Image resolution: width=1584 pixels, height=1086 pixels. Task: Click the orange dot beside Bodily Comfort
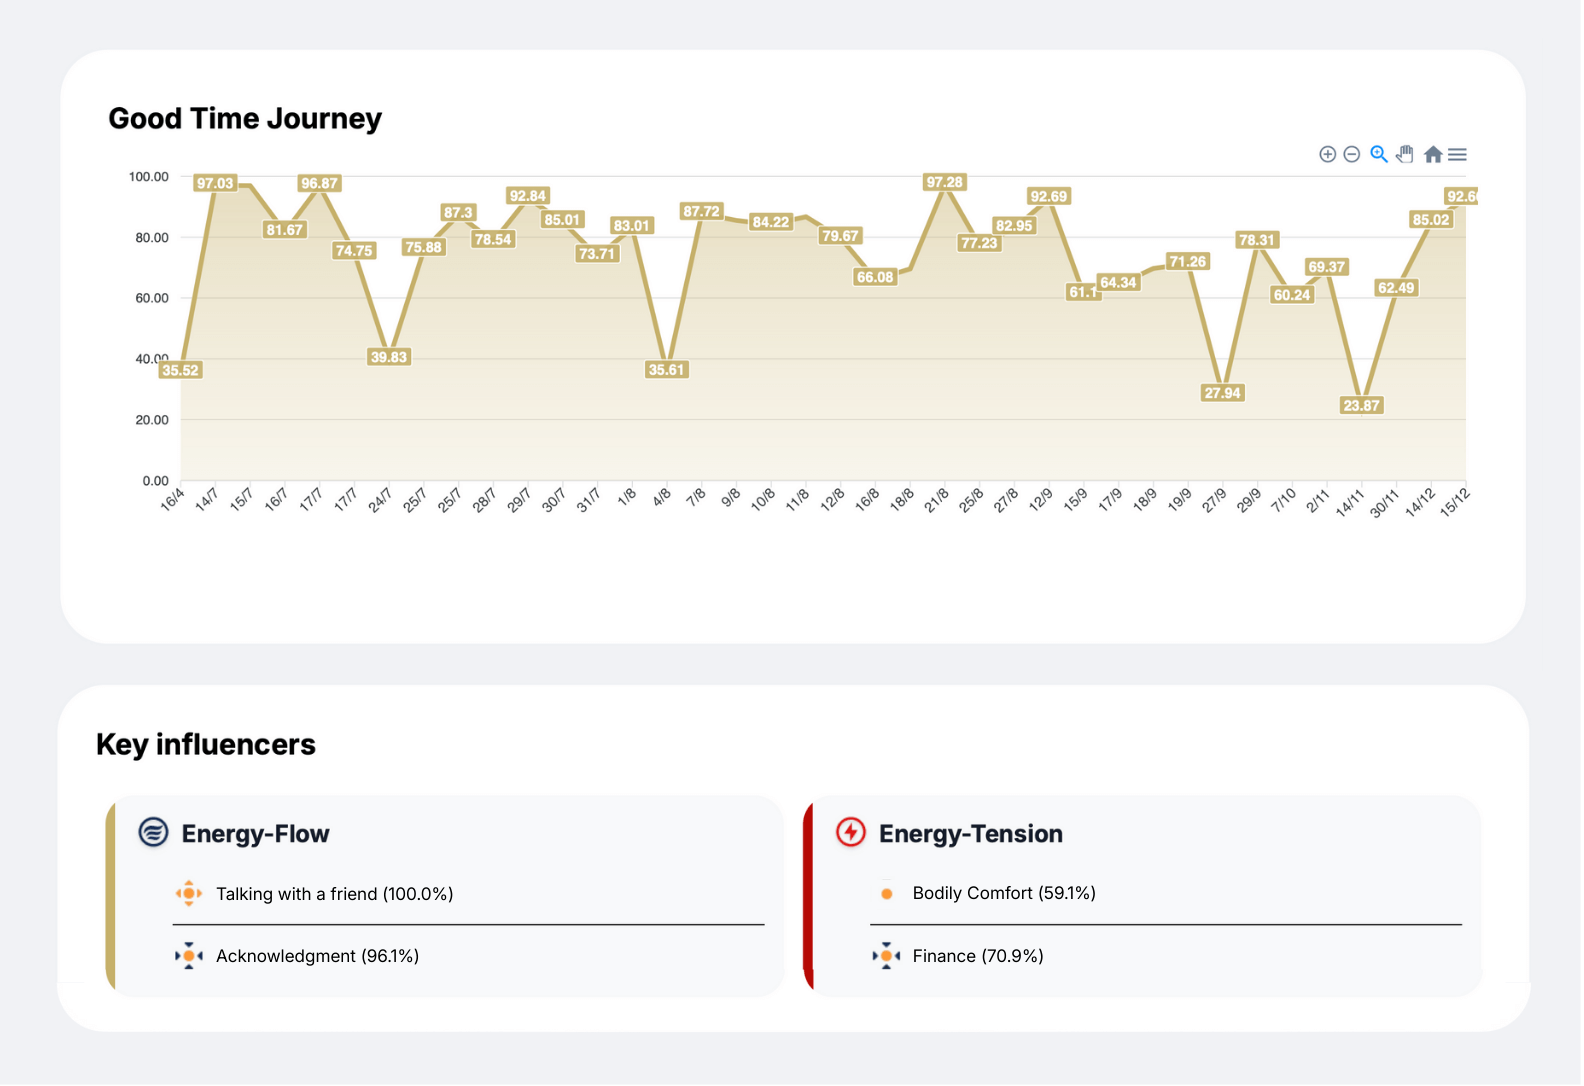886,894
